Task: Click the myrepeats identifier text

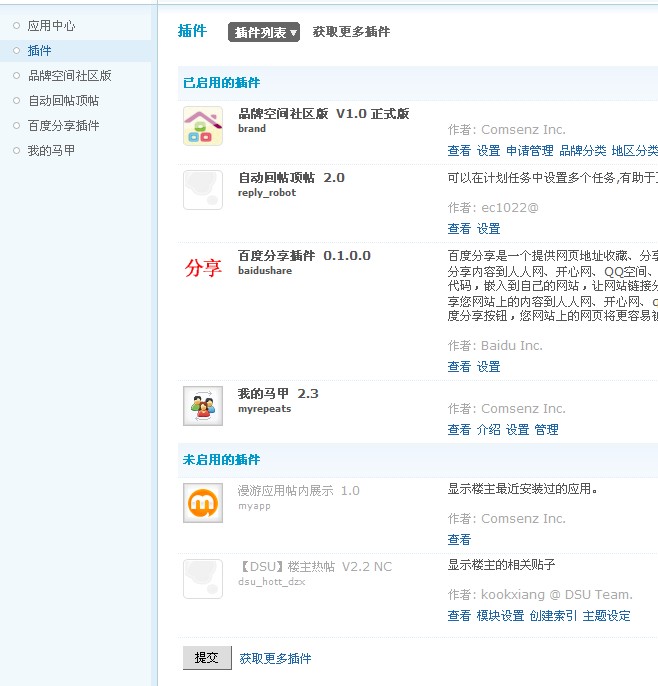Action: click(x=264, y=409)
